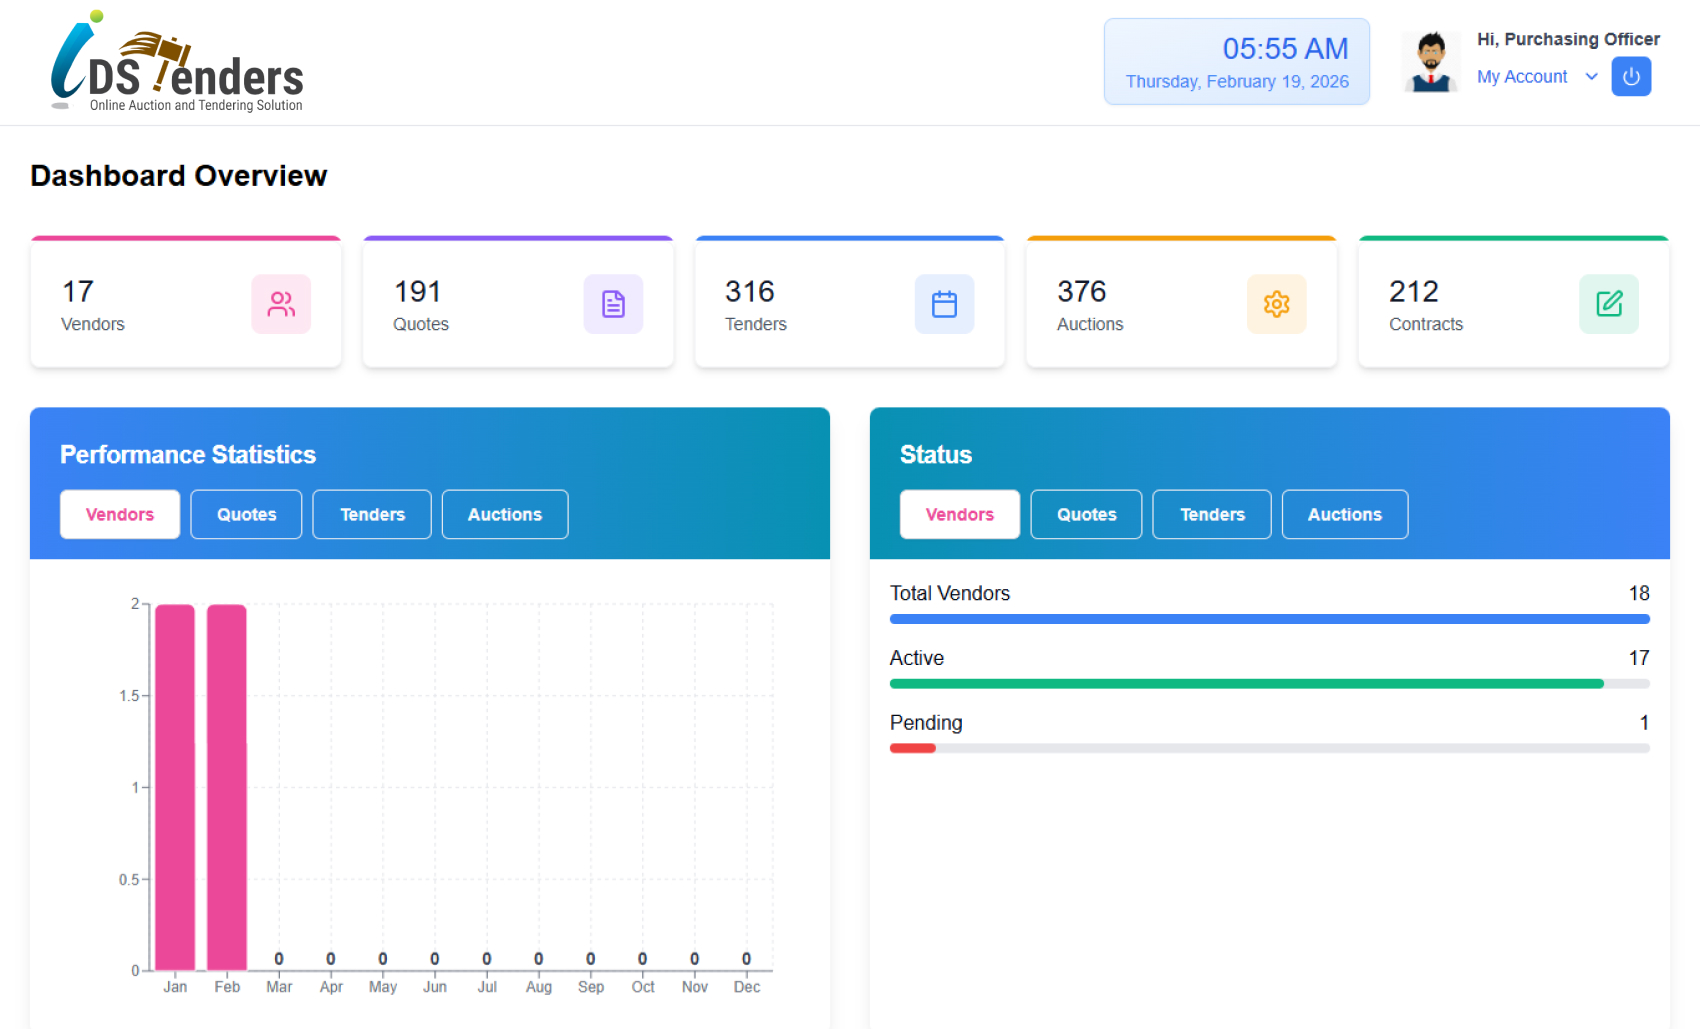Switch Performance Statistics to Quotes tab
The width and height of the screenshot is (1700, 1029).
click(x=246, y=514)
